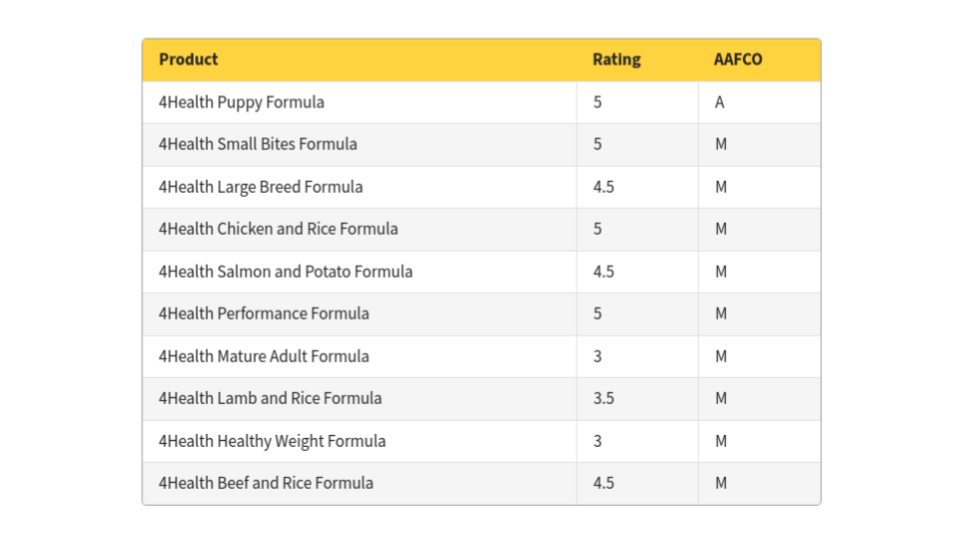Click rating 3 of Mature Adult Formula

[597, 356]
